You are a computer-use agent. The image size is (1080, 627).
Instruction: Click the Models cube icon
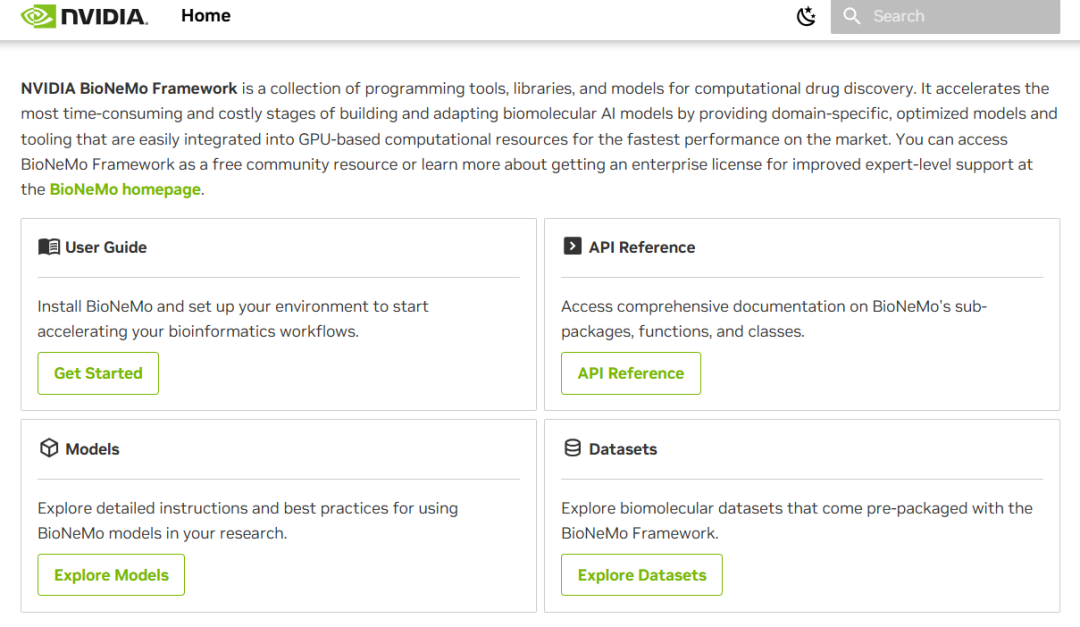49,448
